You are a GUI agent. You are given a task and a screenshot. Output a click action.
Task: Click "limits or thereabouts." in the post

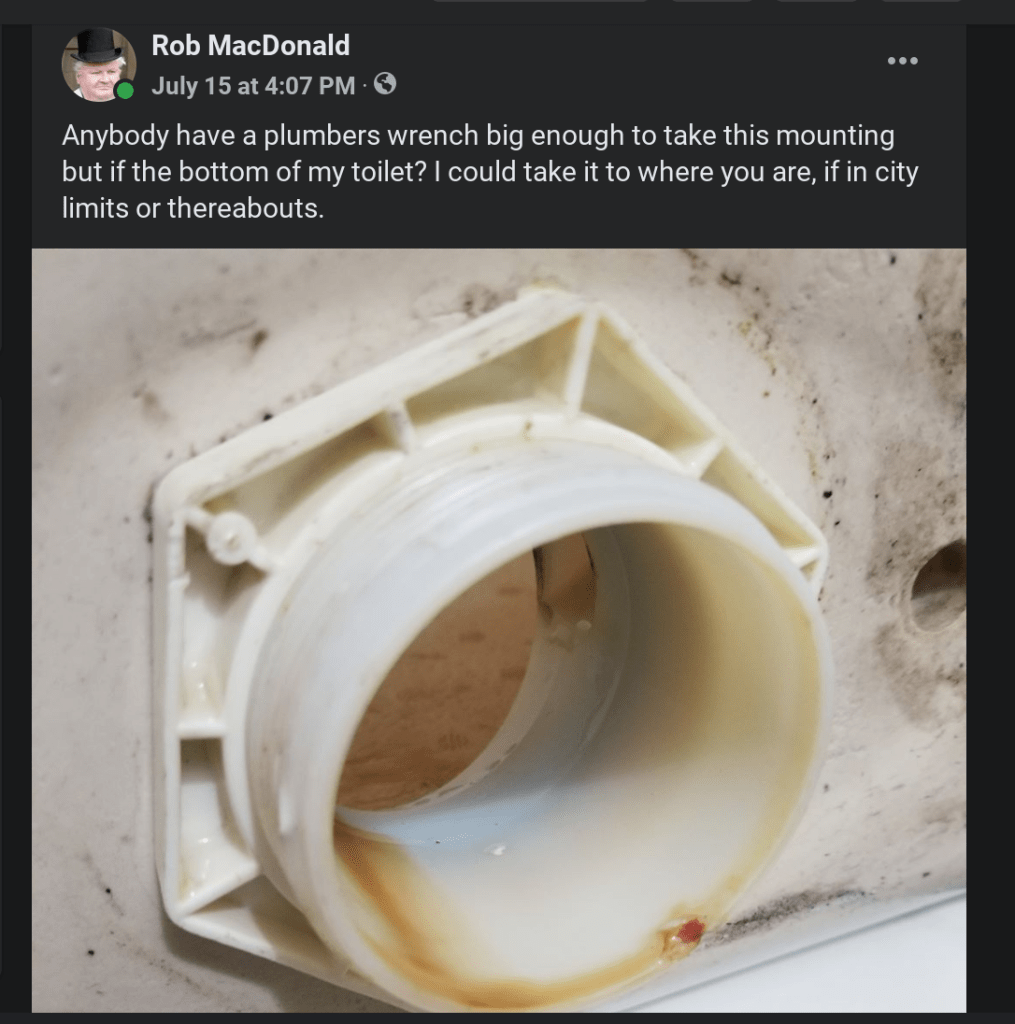pos(193,211)
